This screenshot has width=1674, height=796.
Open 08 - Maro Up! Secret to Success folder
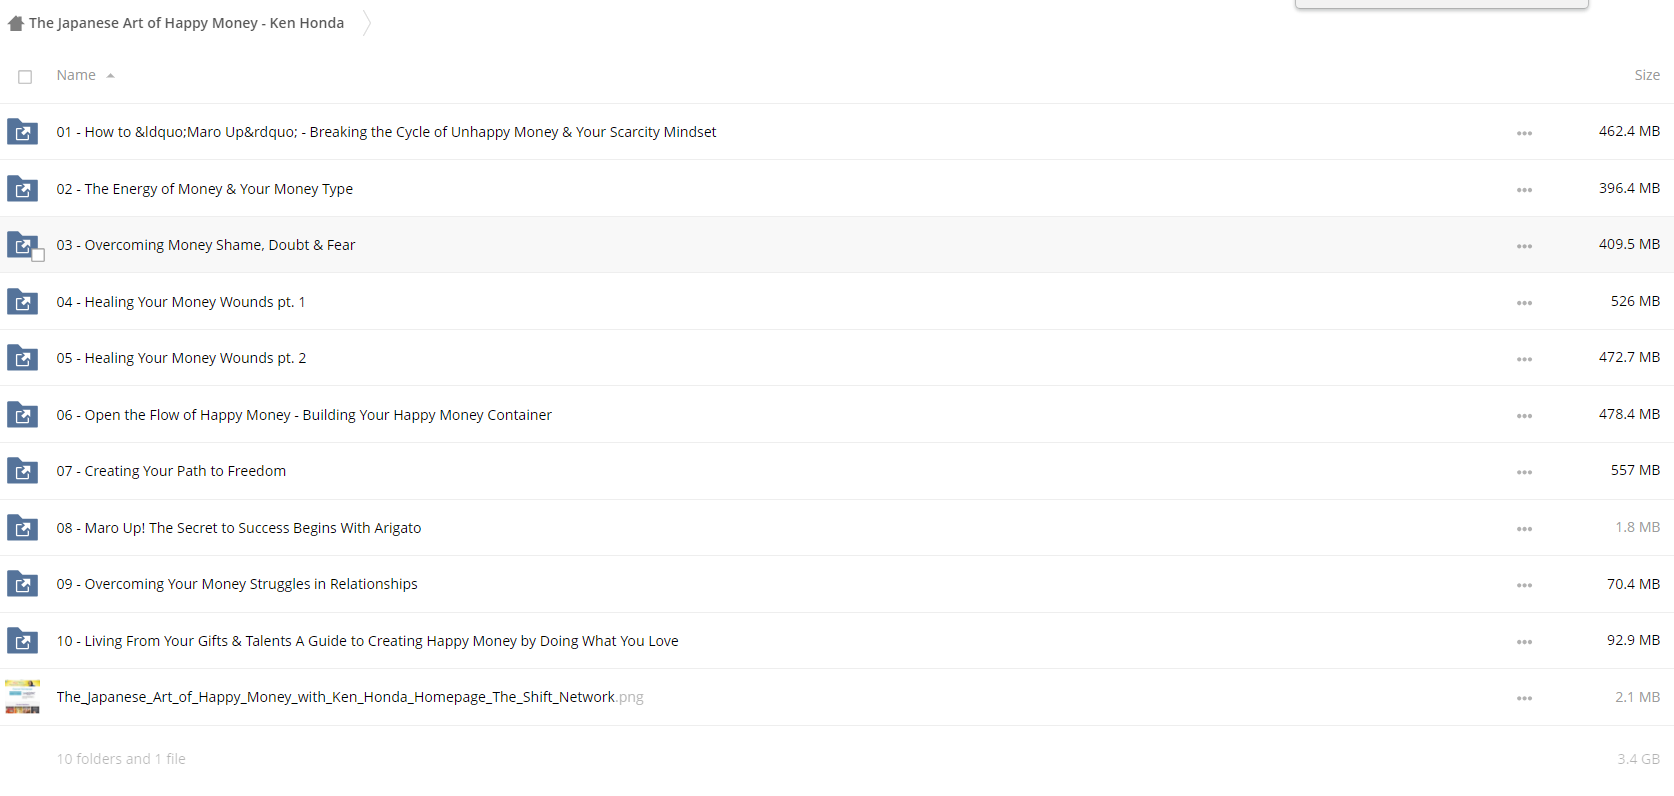pos(239,528)
